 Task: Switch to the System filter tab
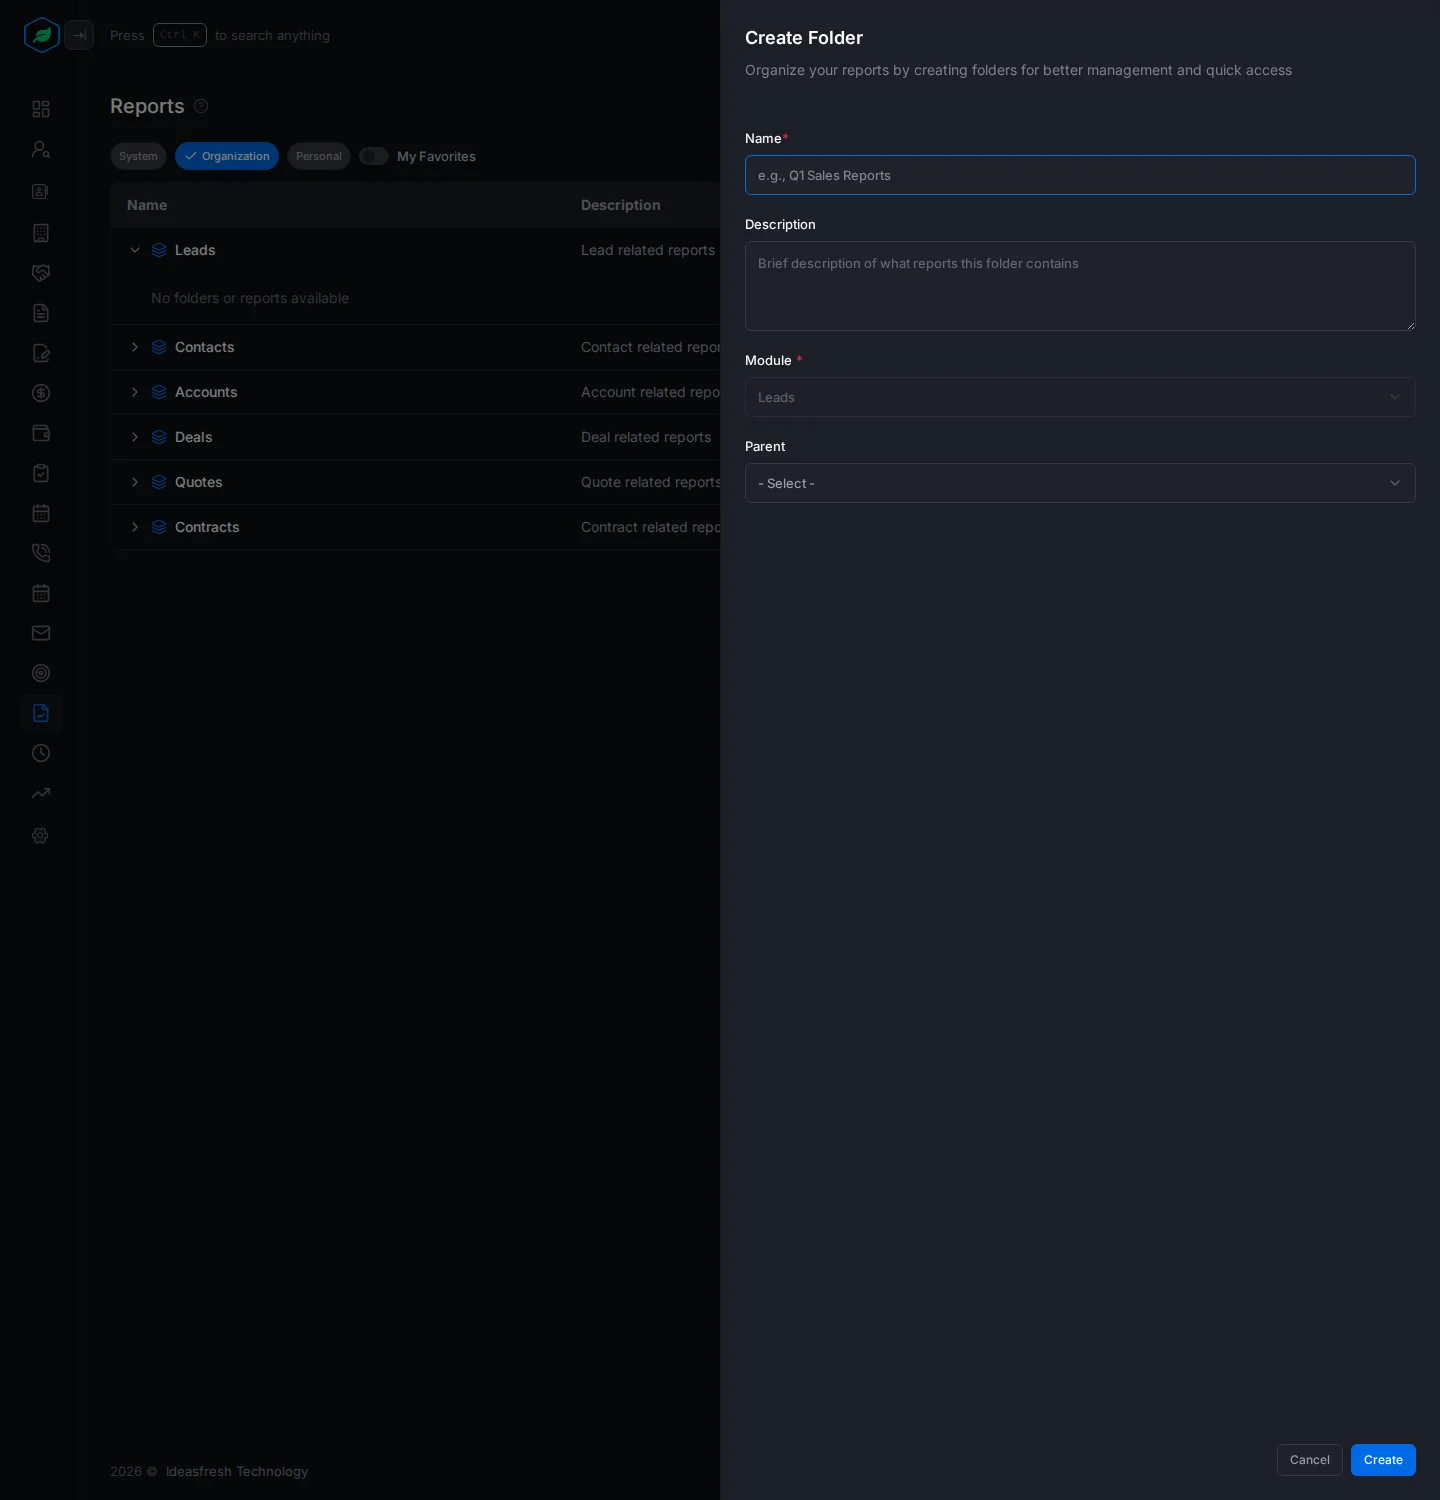click(x=138, y=156)
